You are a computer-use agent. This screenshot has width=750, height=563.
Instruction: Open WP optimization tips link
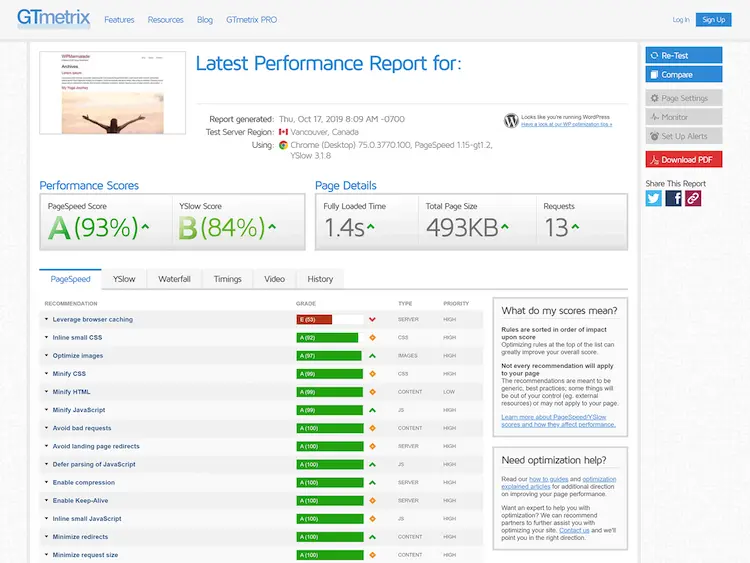(x=566, y=124)
